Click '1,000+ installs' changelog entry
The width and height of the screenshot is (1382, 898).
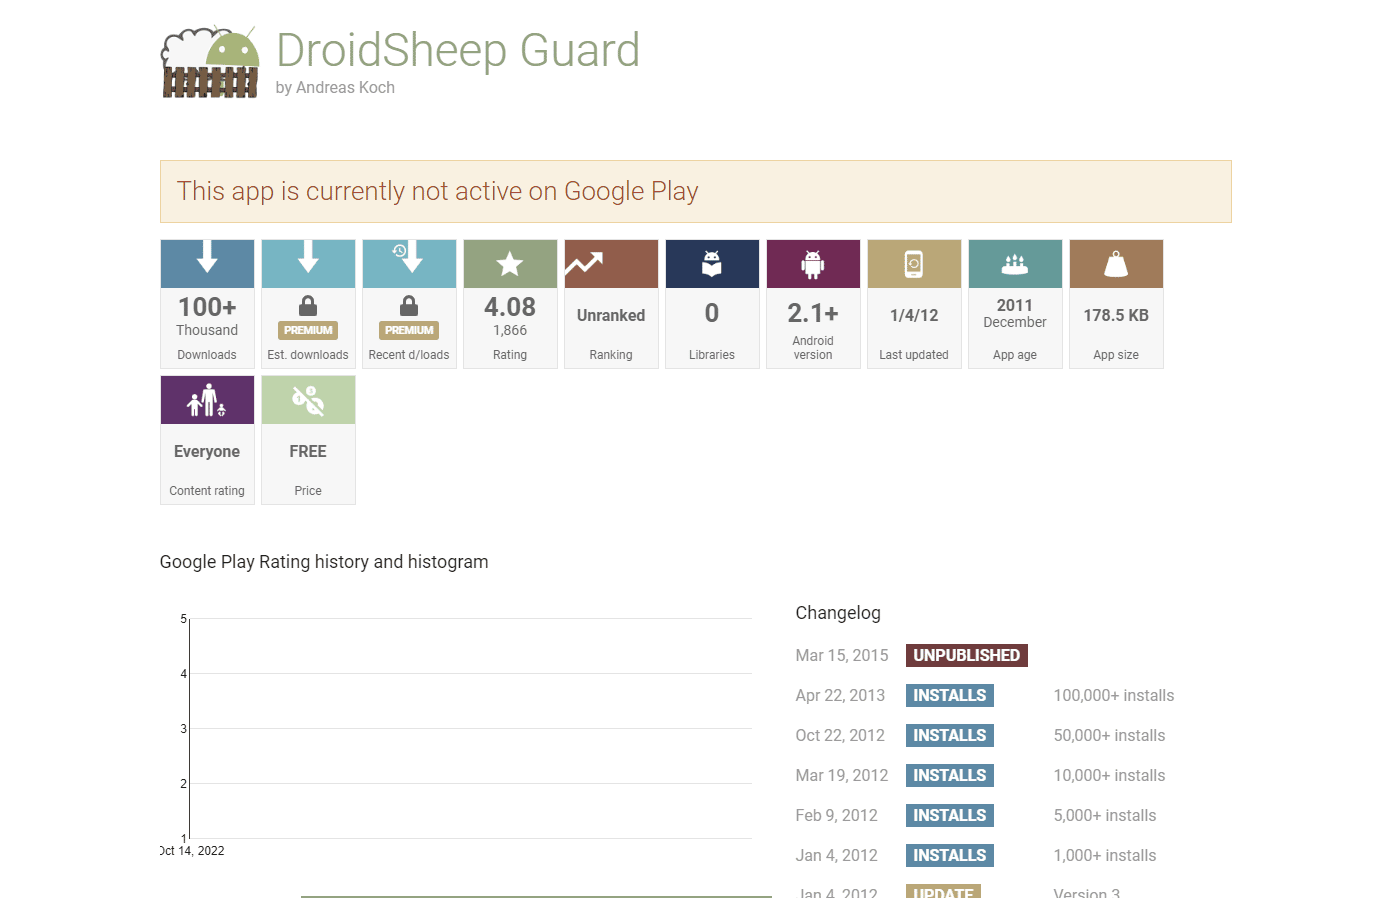click(1105, 855)
